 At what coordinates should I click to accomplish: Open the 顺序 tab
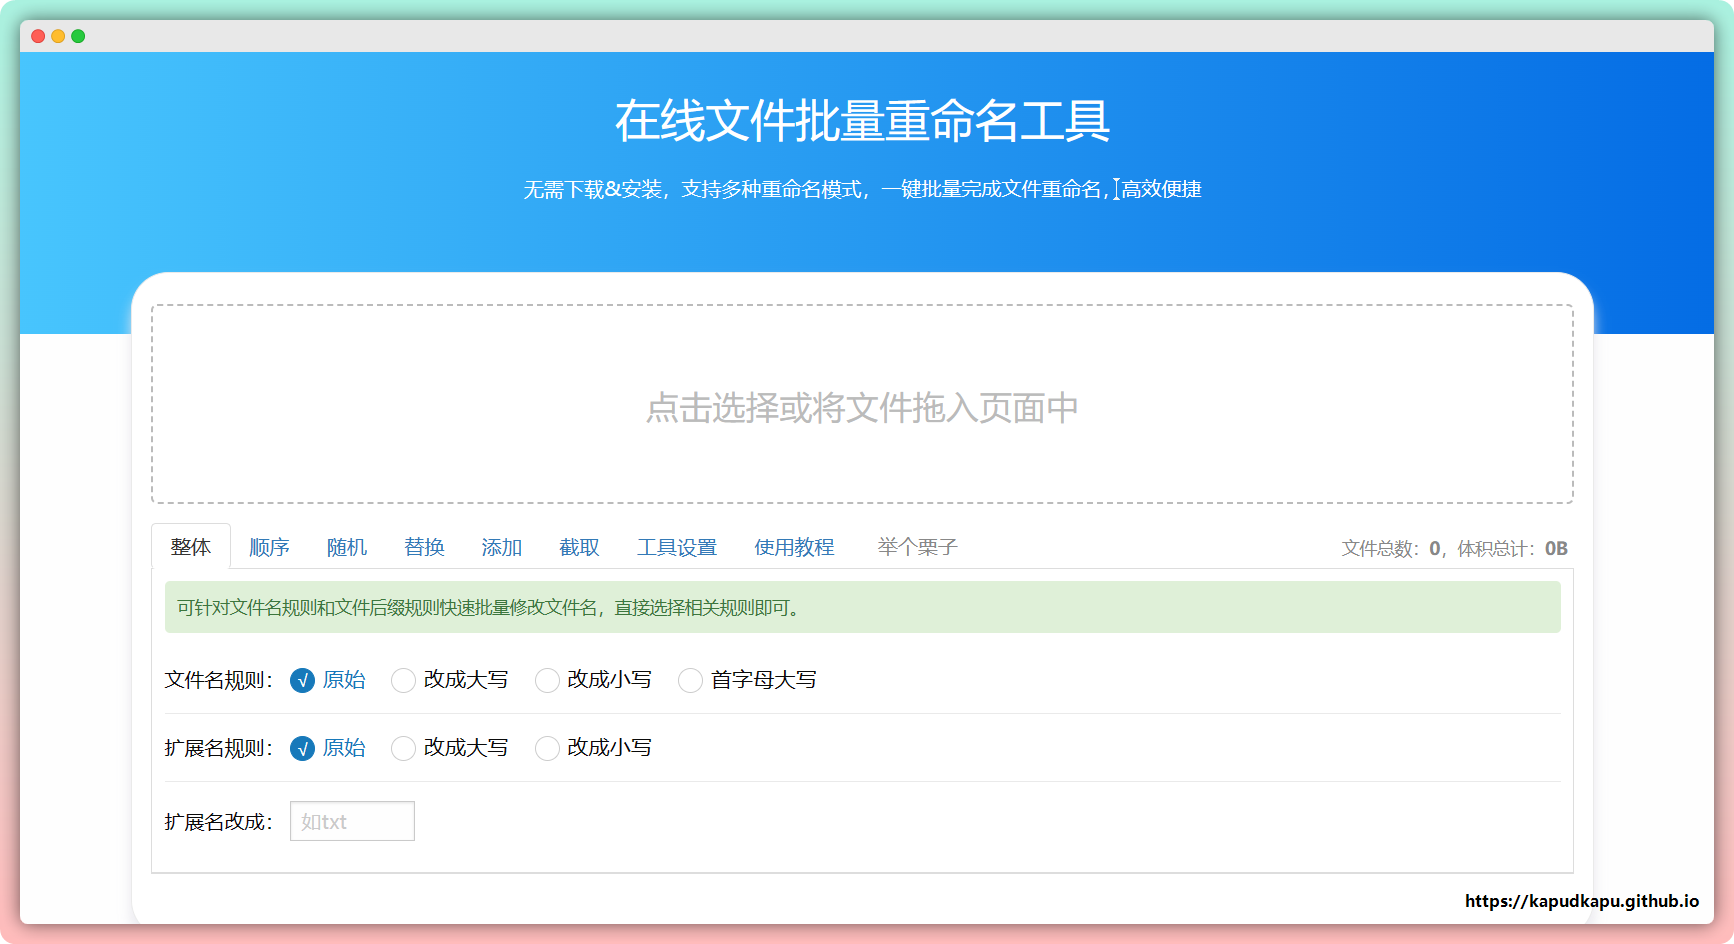point(269,547)
